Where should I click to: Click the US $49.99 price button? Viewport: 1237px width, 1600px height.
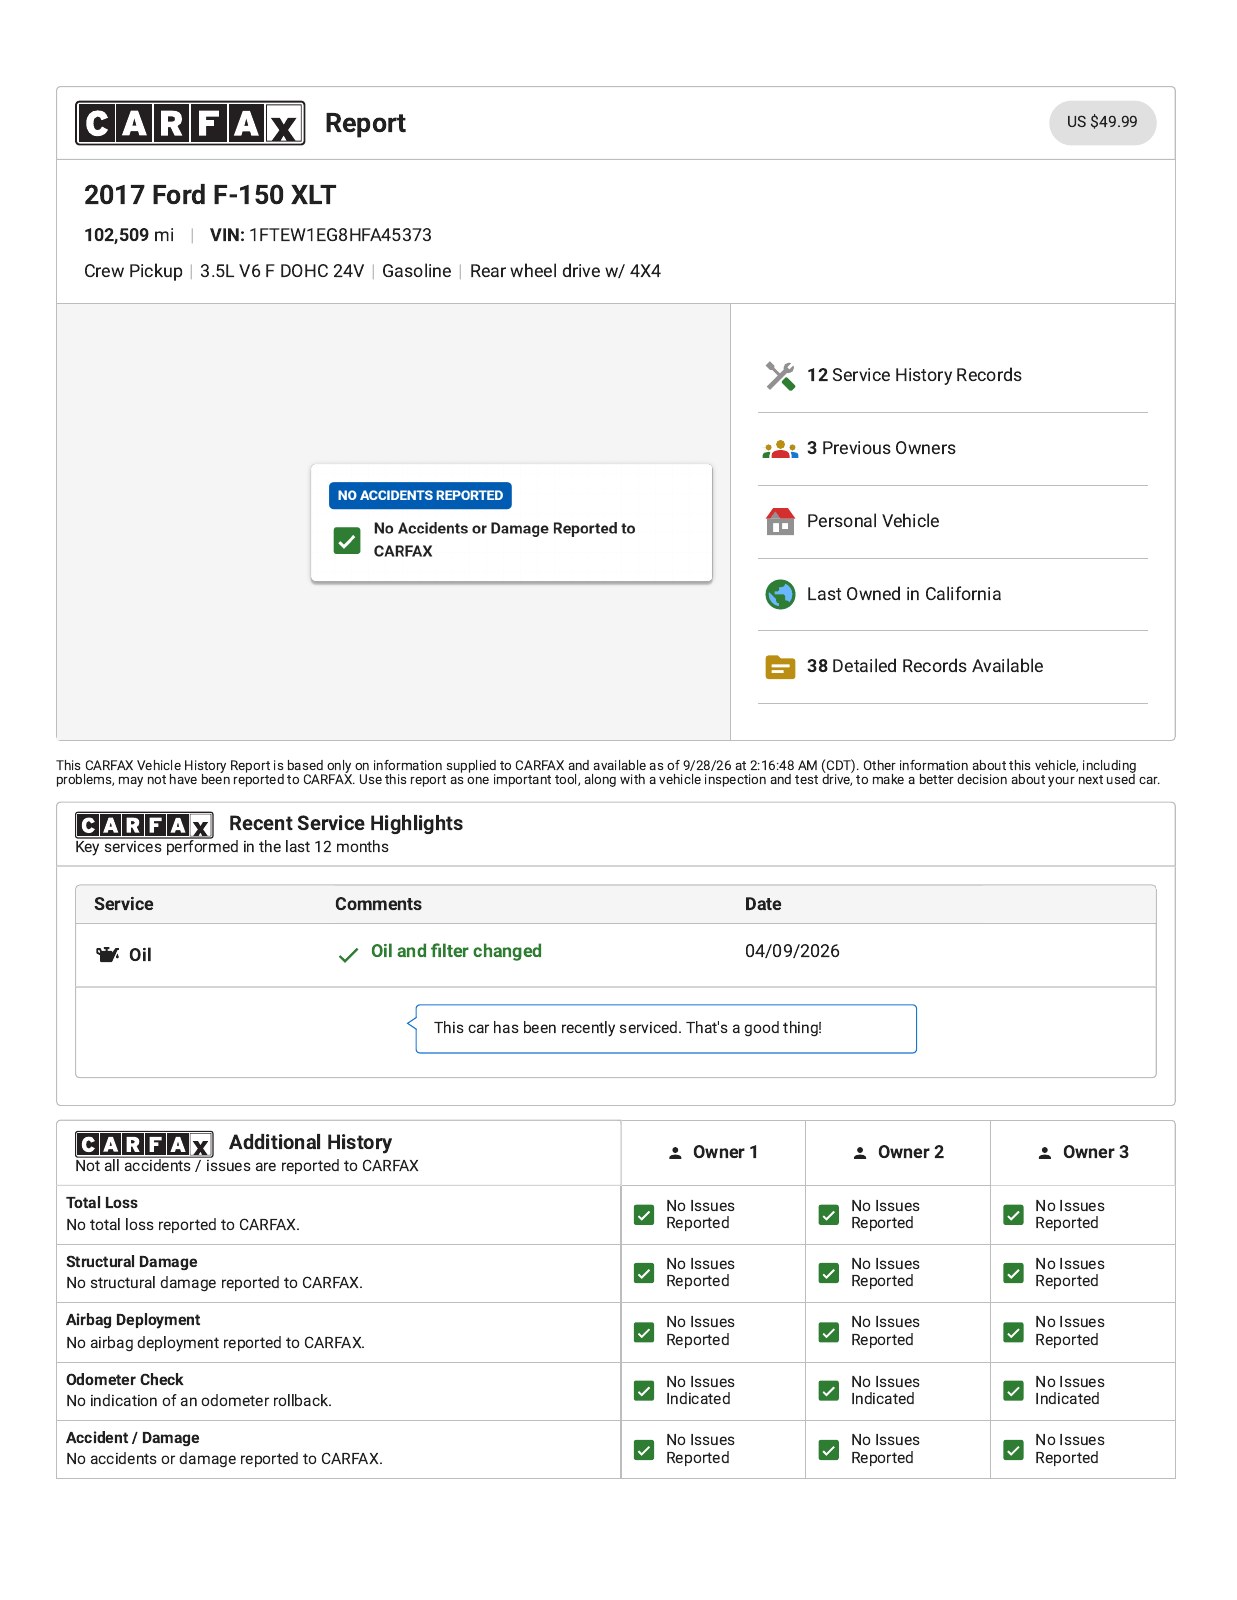(x=1102, y=122)
